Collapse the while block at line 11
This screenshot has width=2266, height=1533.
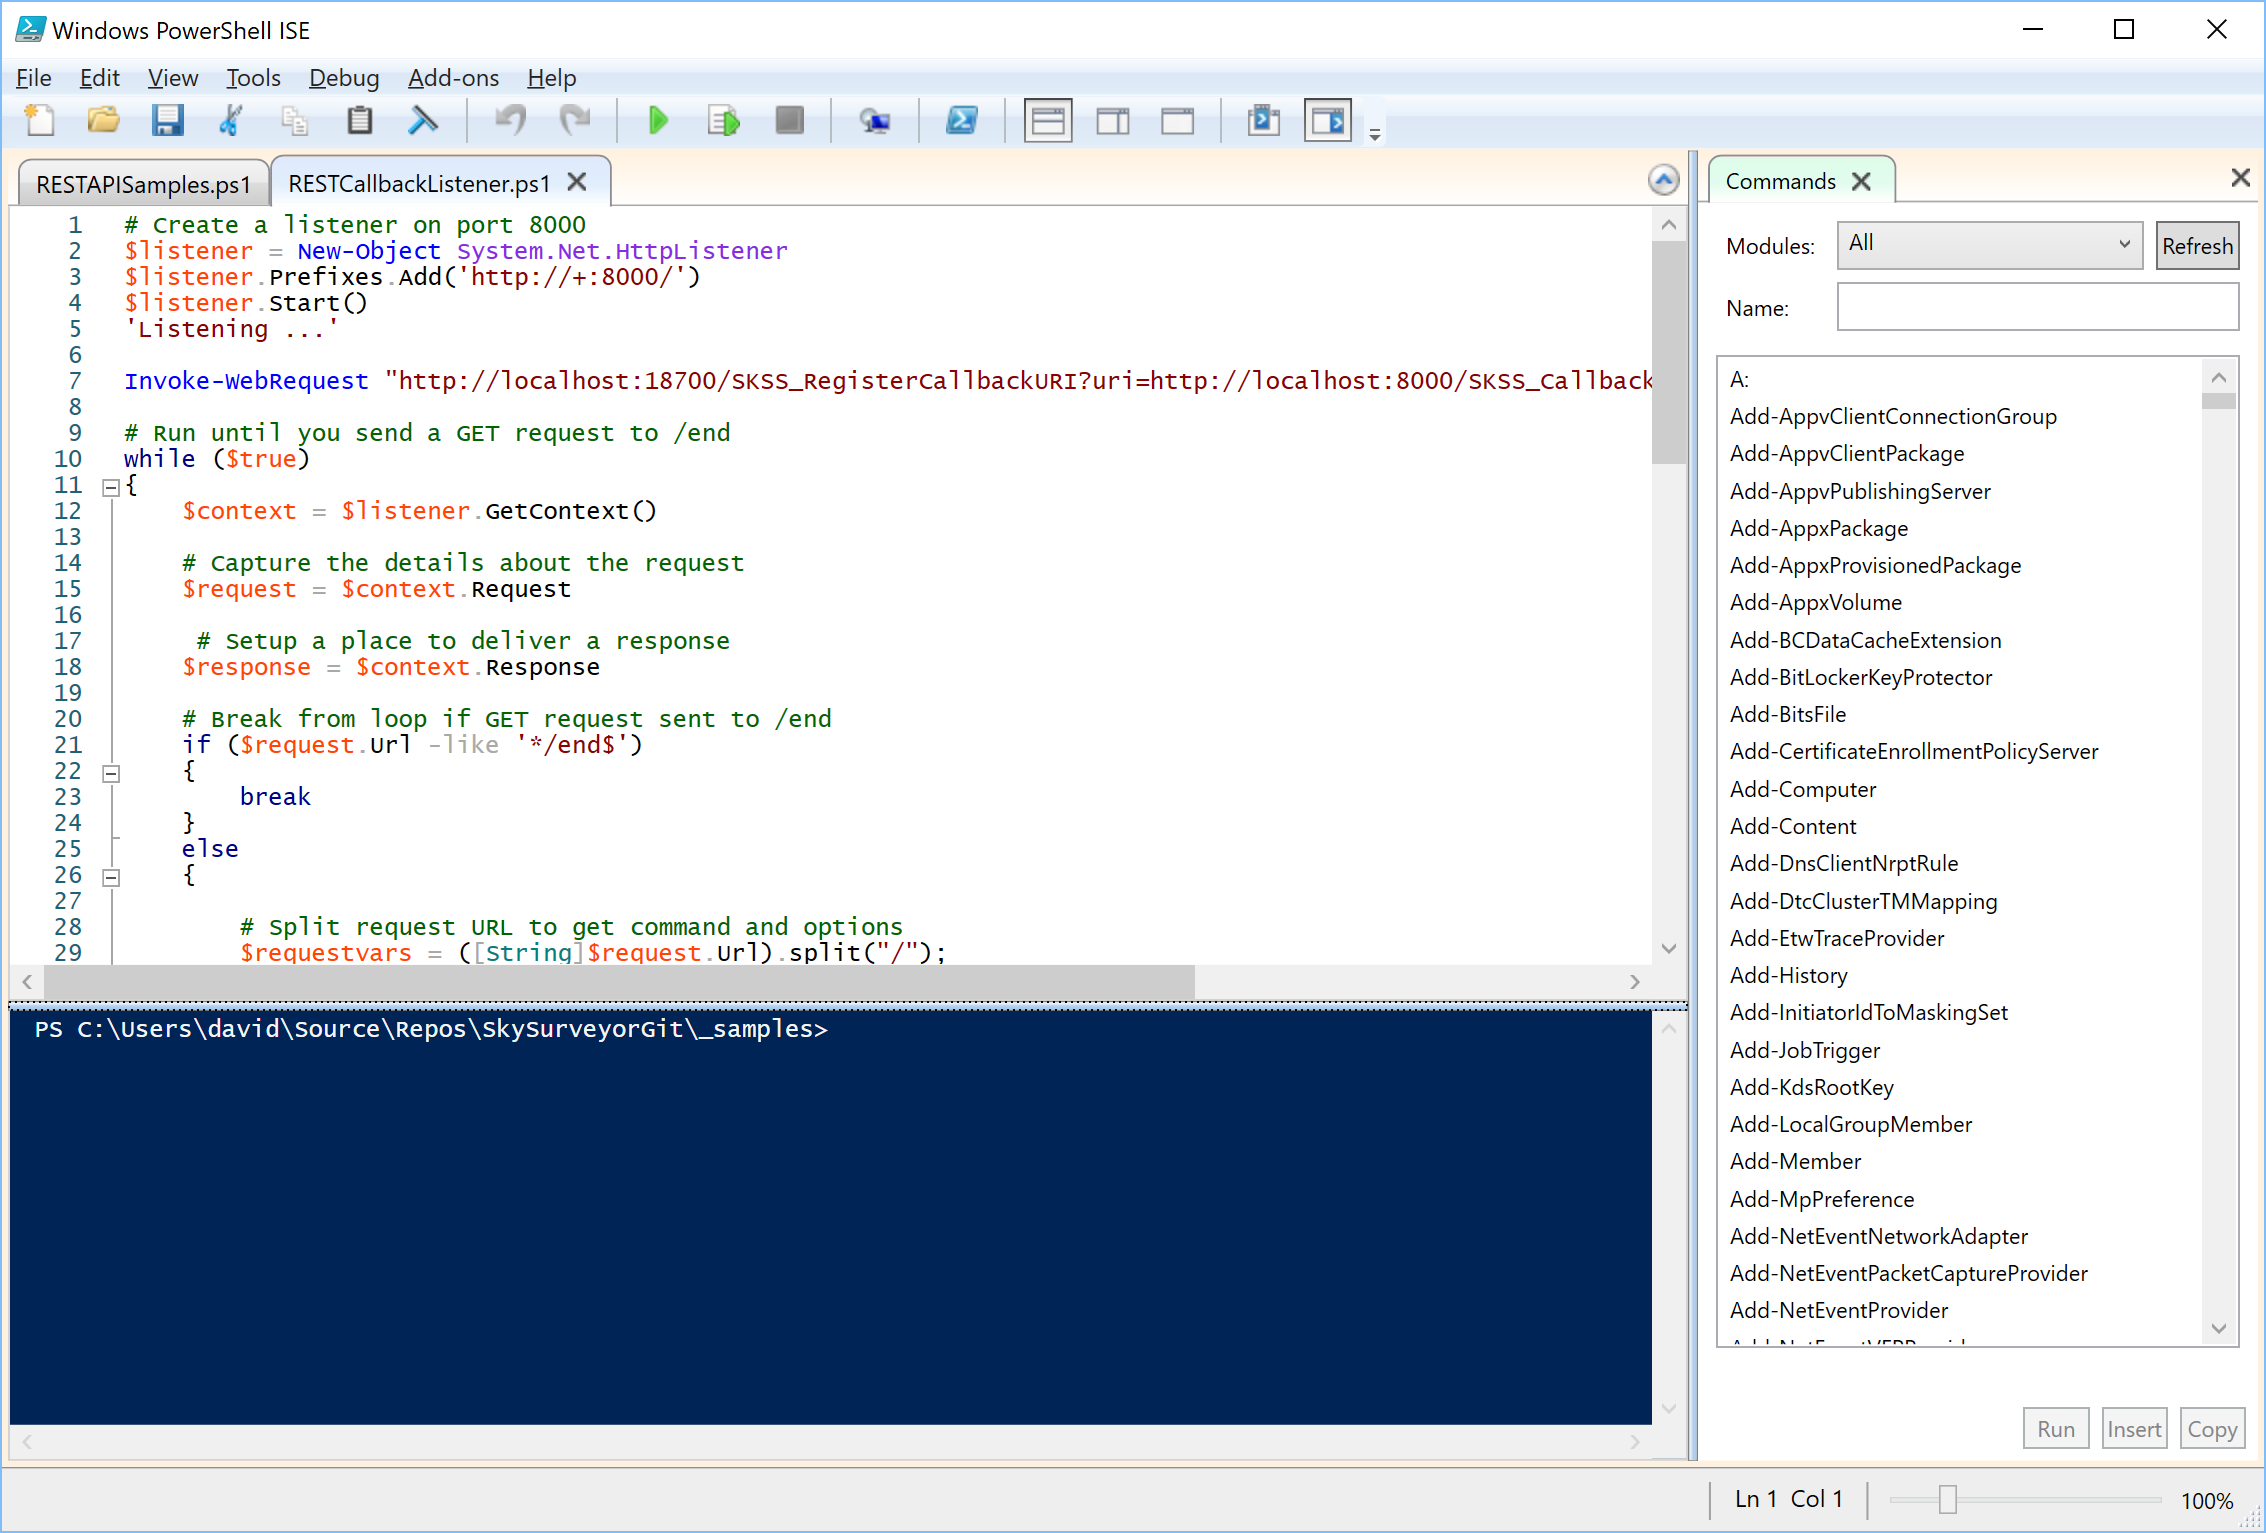click(111, 487)
